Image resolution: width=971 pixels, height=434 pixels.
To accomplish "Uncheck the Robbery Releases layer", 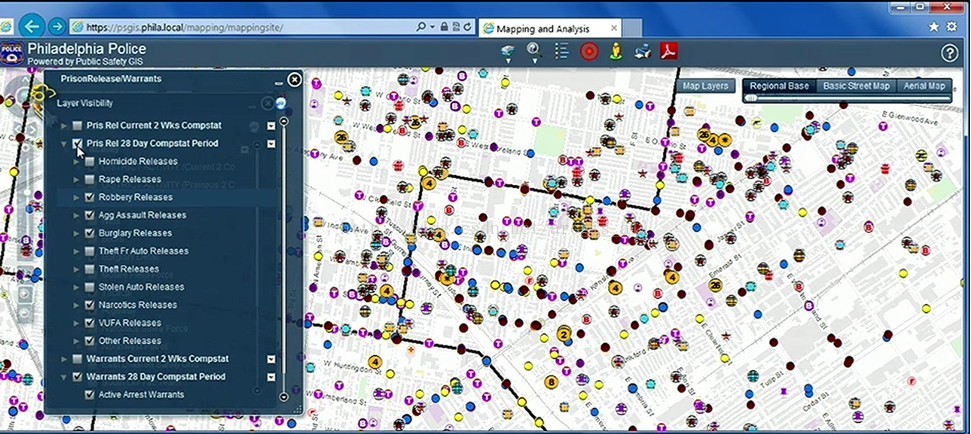I will pos(90,197).
